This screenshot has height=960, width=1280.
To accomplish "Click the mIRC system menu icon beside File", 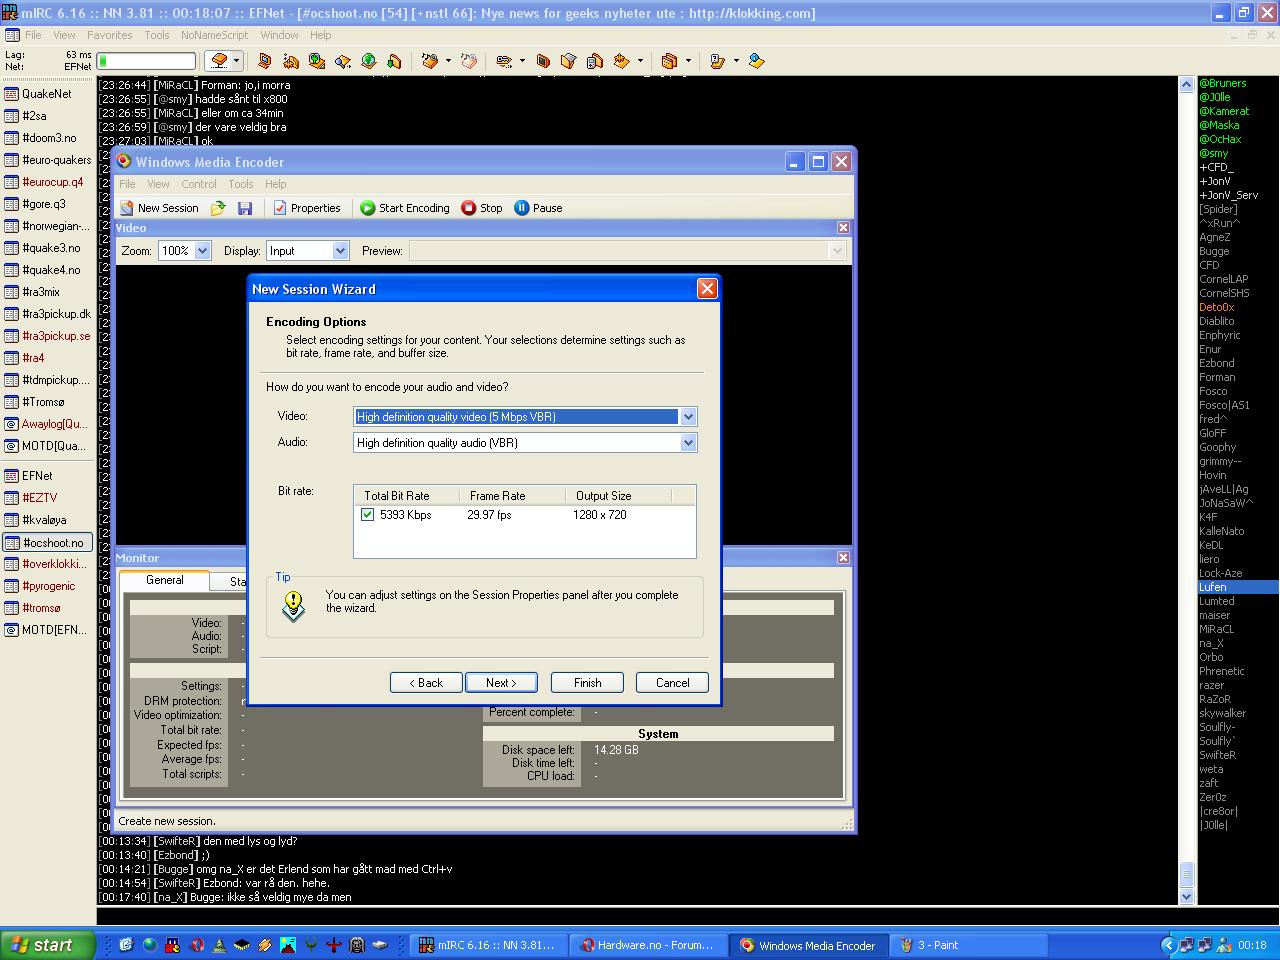I will tap(13, 35).
